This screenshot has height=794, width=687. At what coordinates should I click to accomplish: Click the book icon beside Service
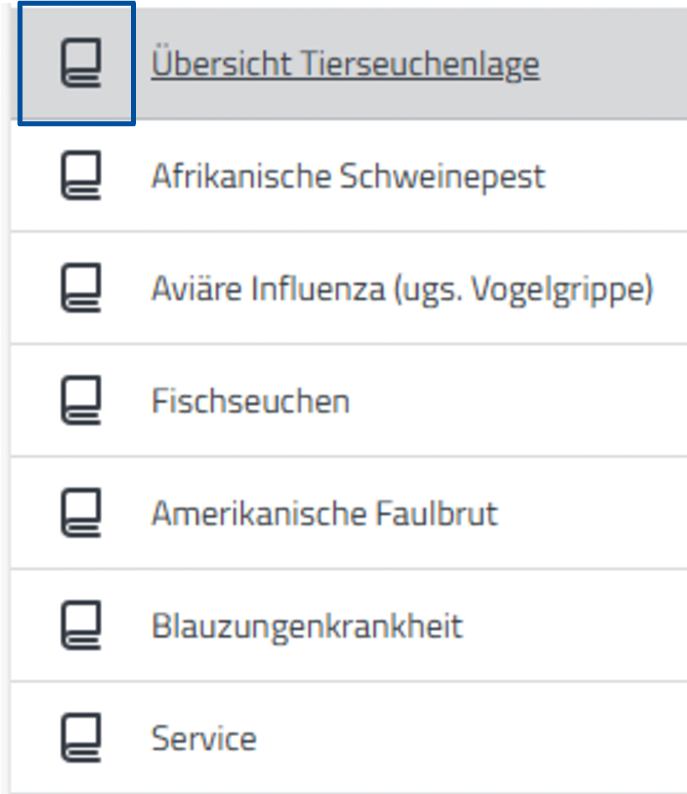pyautogui.click(x=80, y=739)
